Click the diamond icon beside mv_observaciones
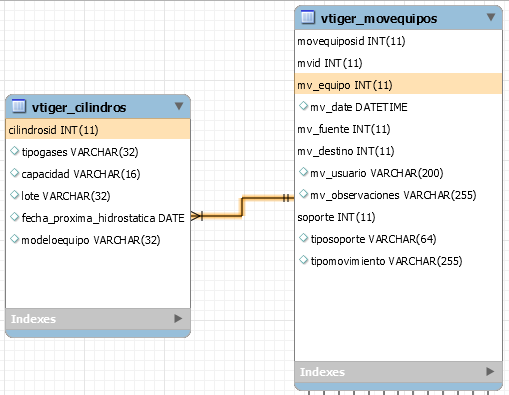The width and height of the screenshot is (509, 395). coord(303,194)
